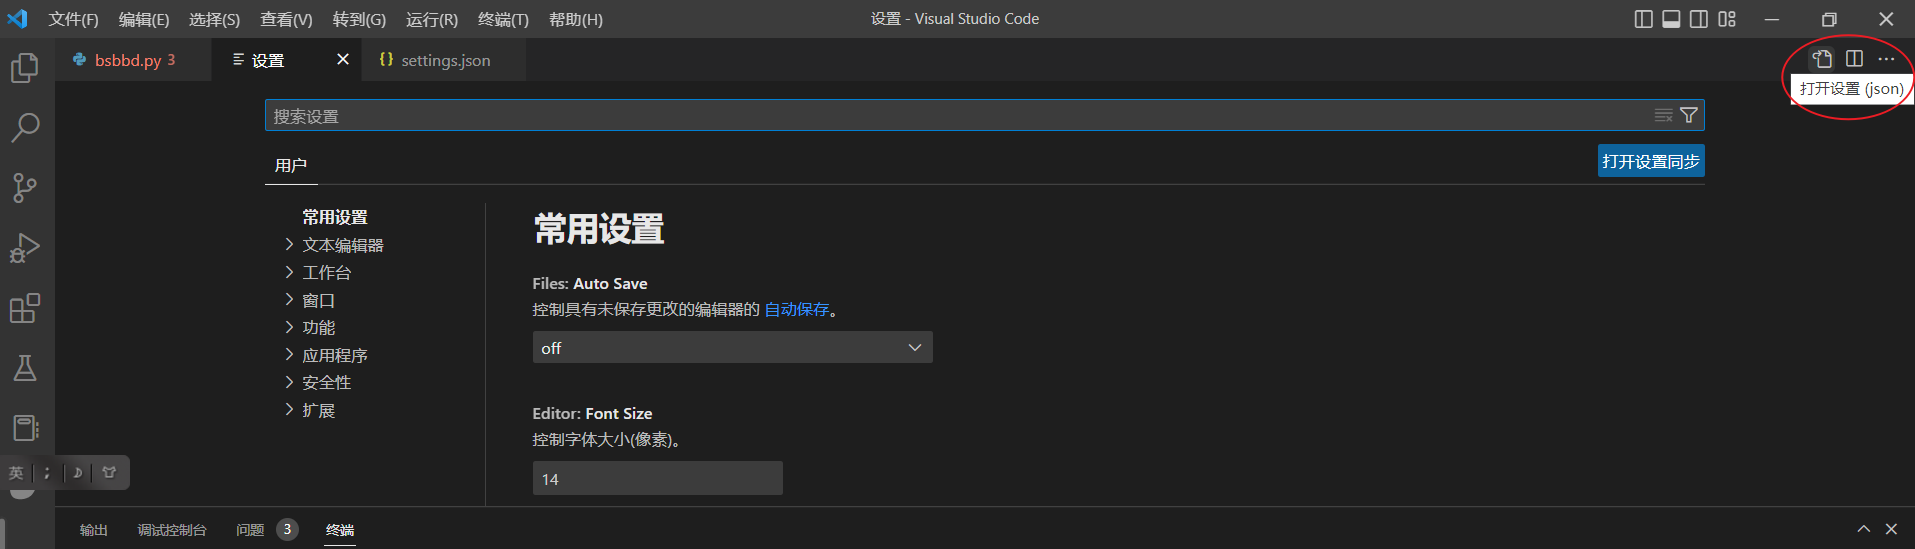Viewport: 1915px width, 549px height.
Task: Open the Explorer view in activity bar
Action: click(x=25, y=67)
